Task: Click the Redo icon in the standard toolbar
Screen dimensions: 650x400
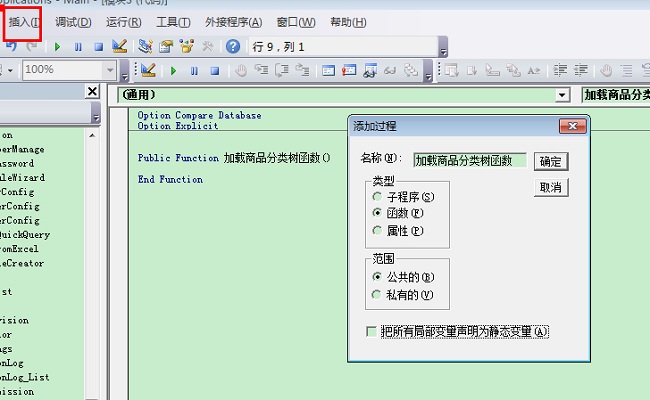Action: click(x=31, y=46)
